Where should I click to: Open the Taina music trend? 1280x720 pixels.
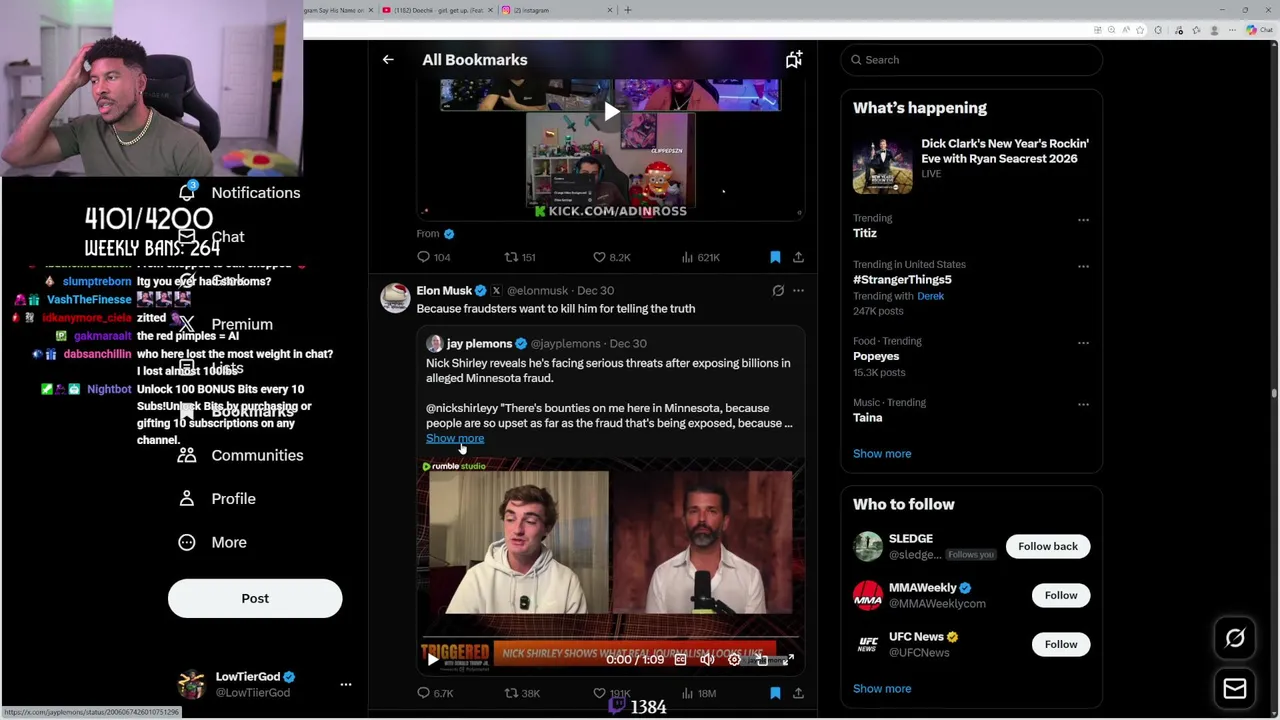pos(868,417)
